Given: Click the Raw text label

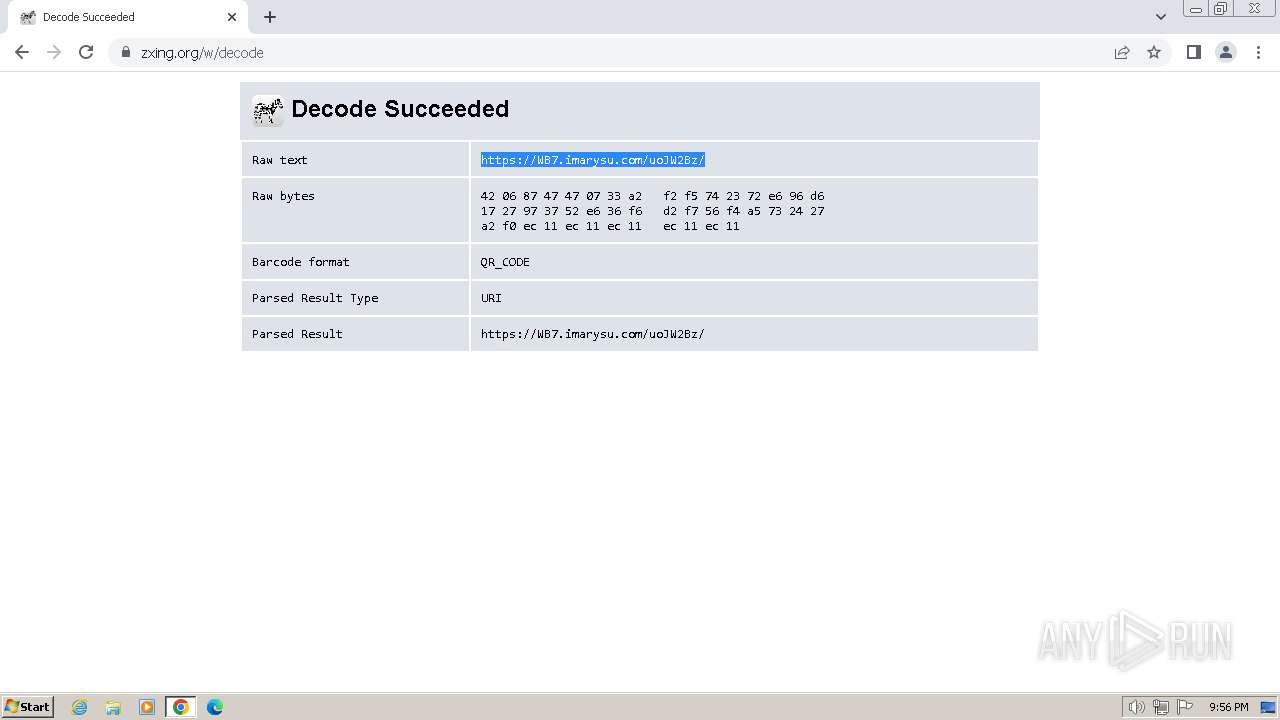Looking at the screenshot, I should coord(280,160).
